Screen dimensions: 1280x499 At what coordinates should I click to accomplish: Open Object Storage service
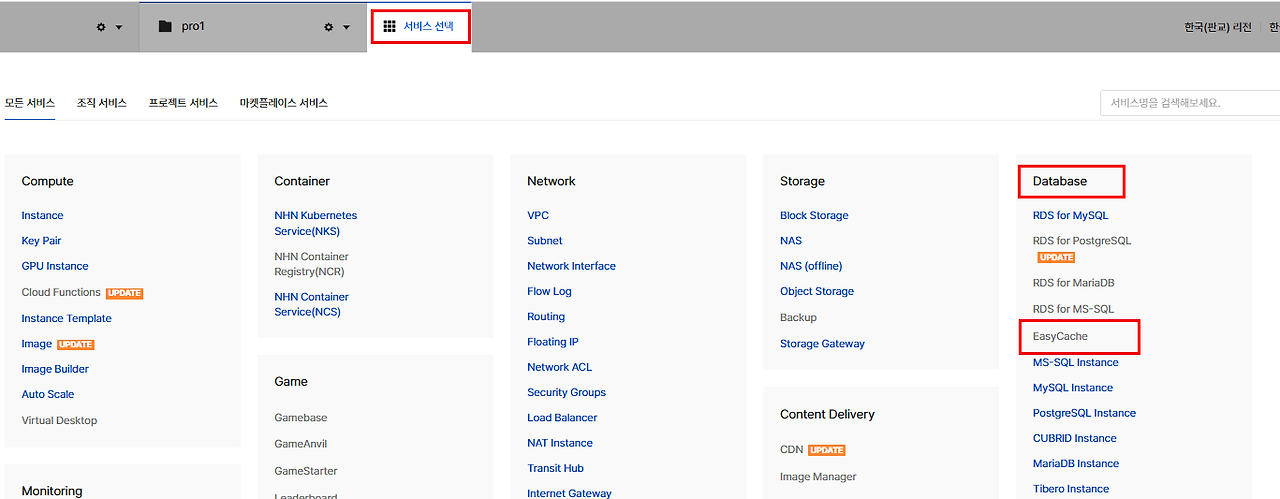(x=817, y=292)
